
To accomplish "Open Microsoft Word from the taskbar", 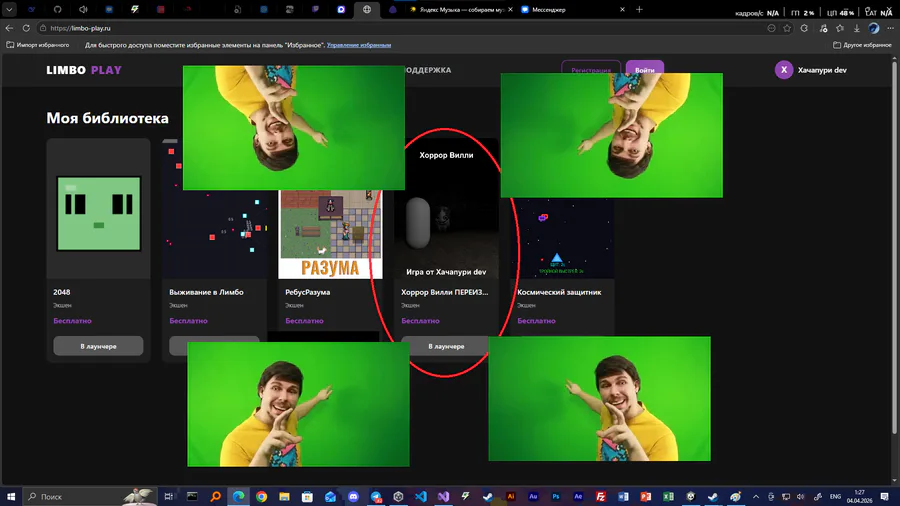I will tap(623, 496).
